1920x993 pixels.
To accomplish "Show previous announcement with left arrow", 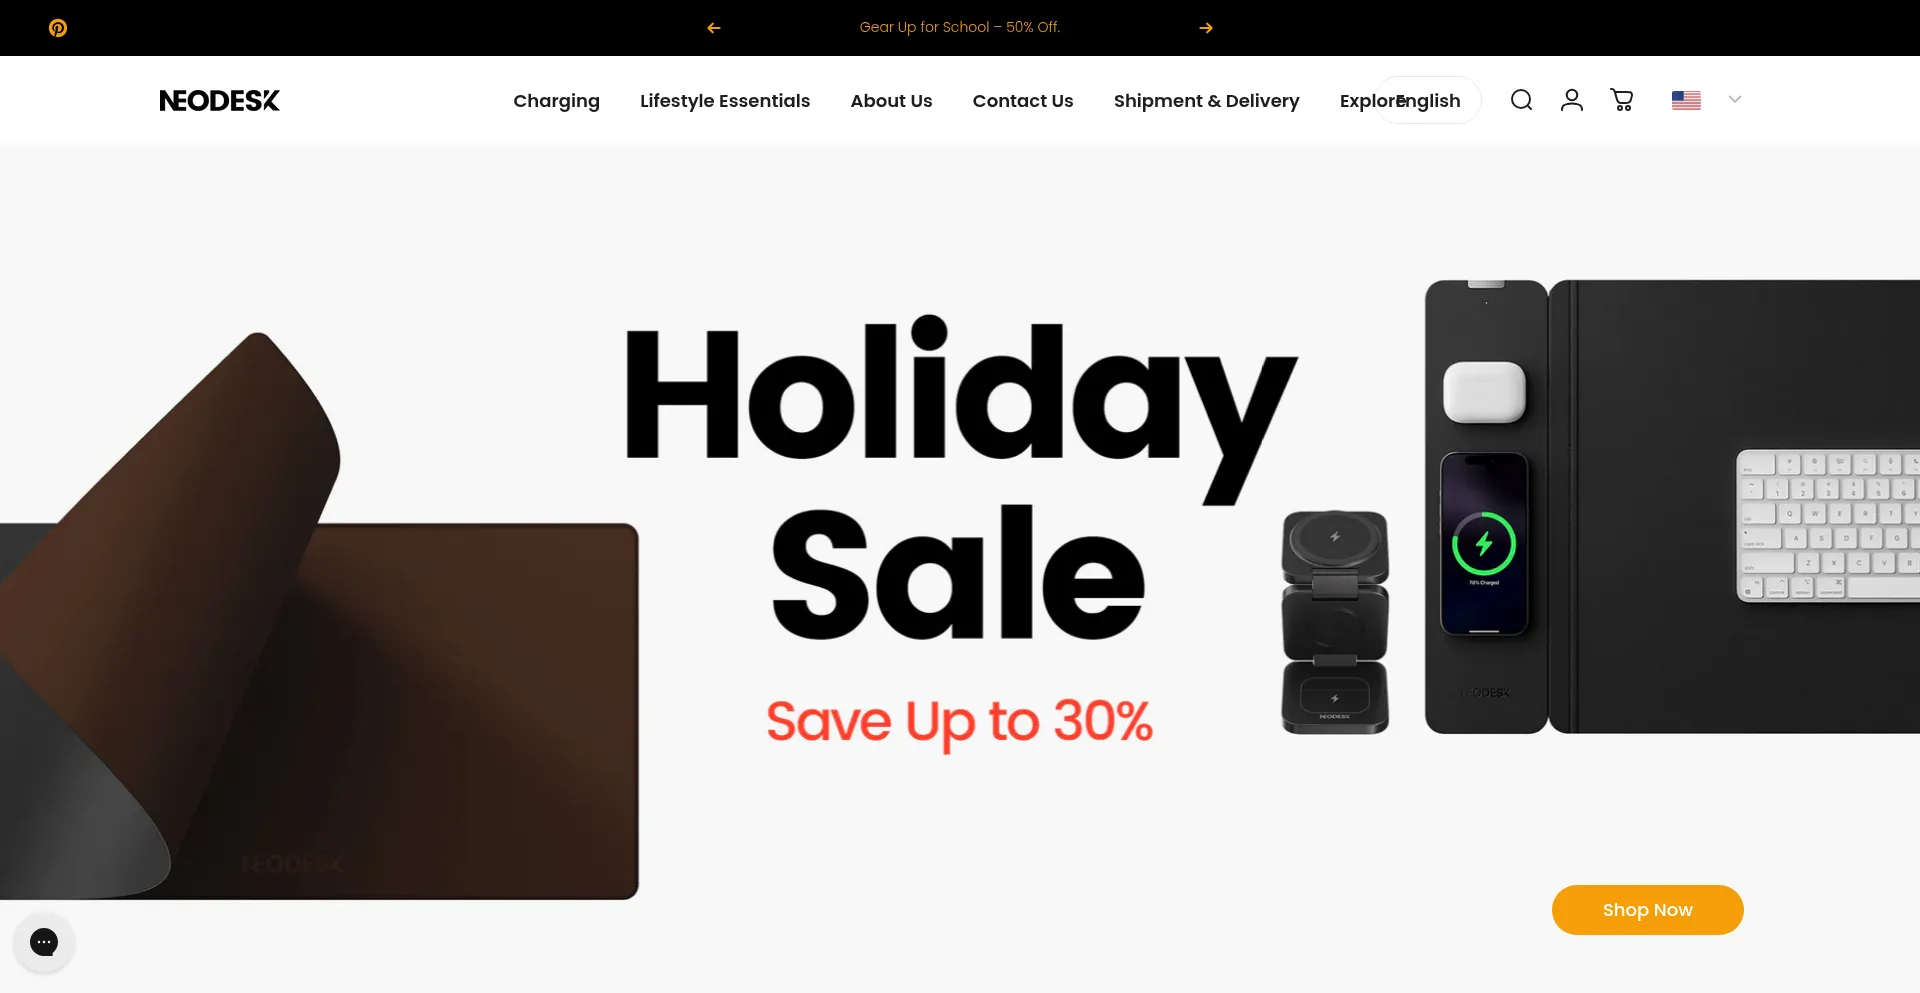I will (x=714, y=28).
